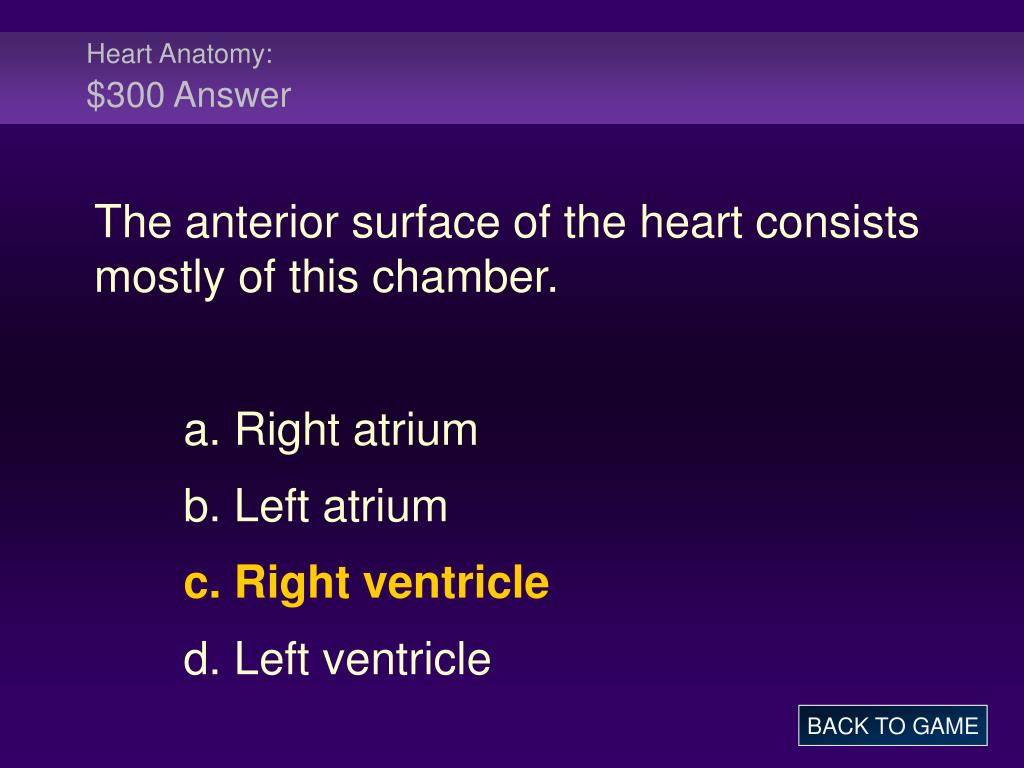The image size is (1024, 768).
Task: Click the word "consists" in the question
Action: pos(837,222)
